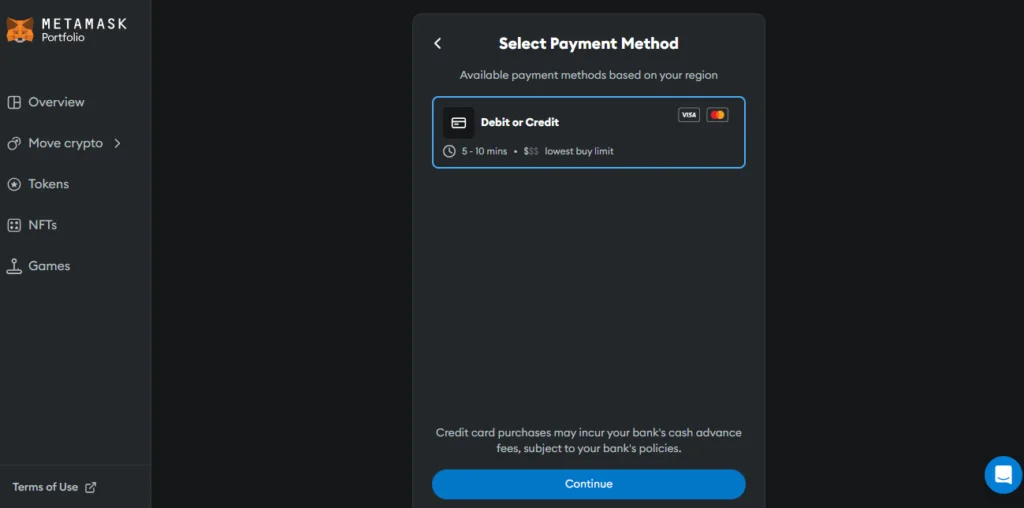Click the Continue button

tap(588, 484)
